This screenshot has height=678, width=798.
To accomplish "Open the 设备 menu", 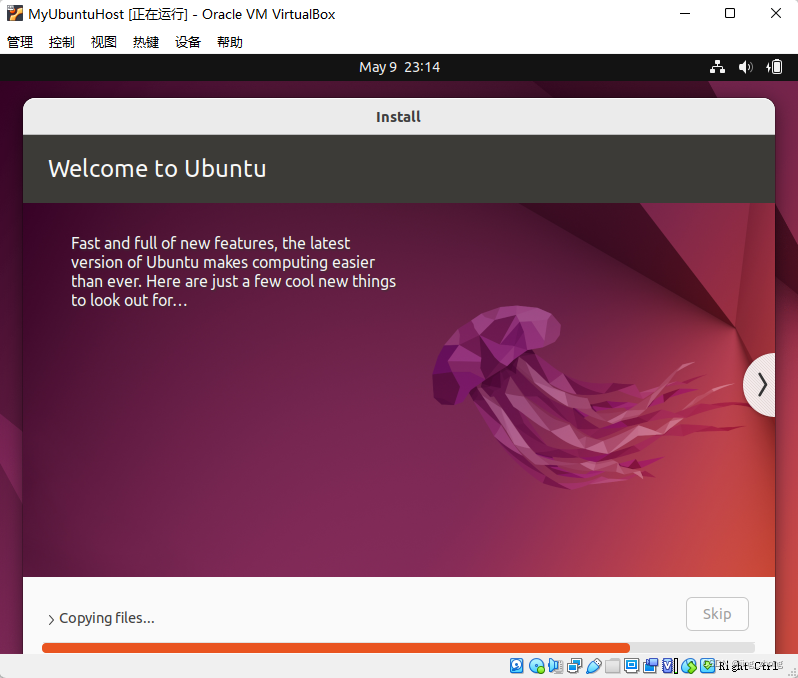I will 188,42.
